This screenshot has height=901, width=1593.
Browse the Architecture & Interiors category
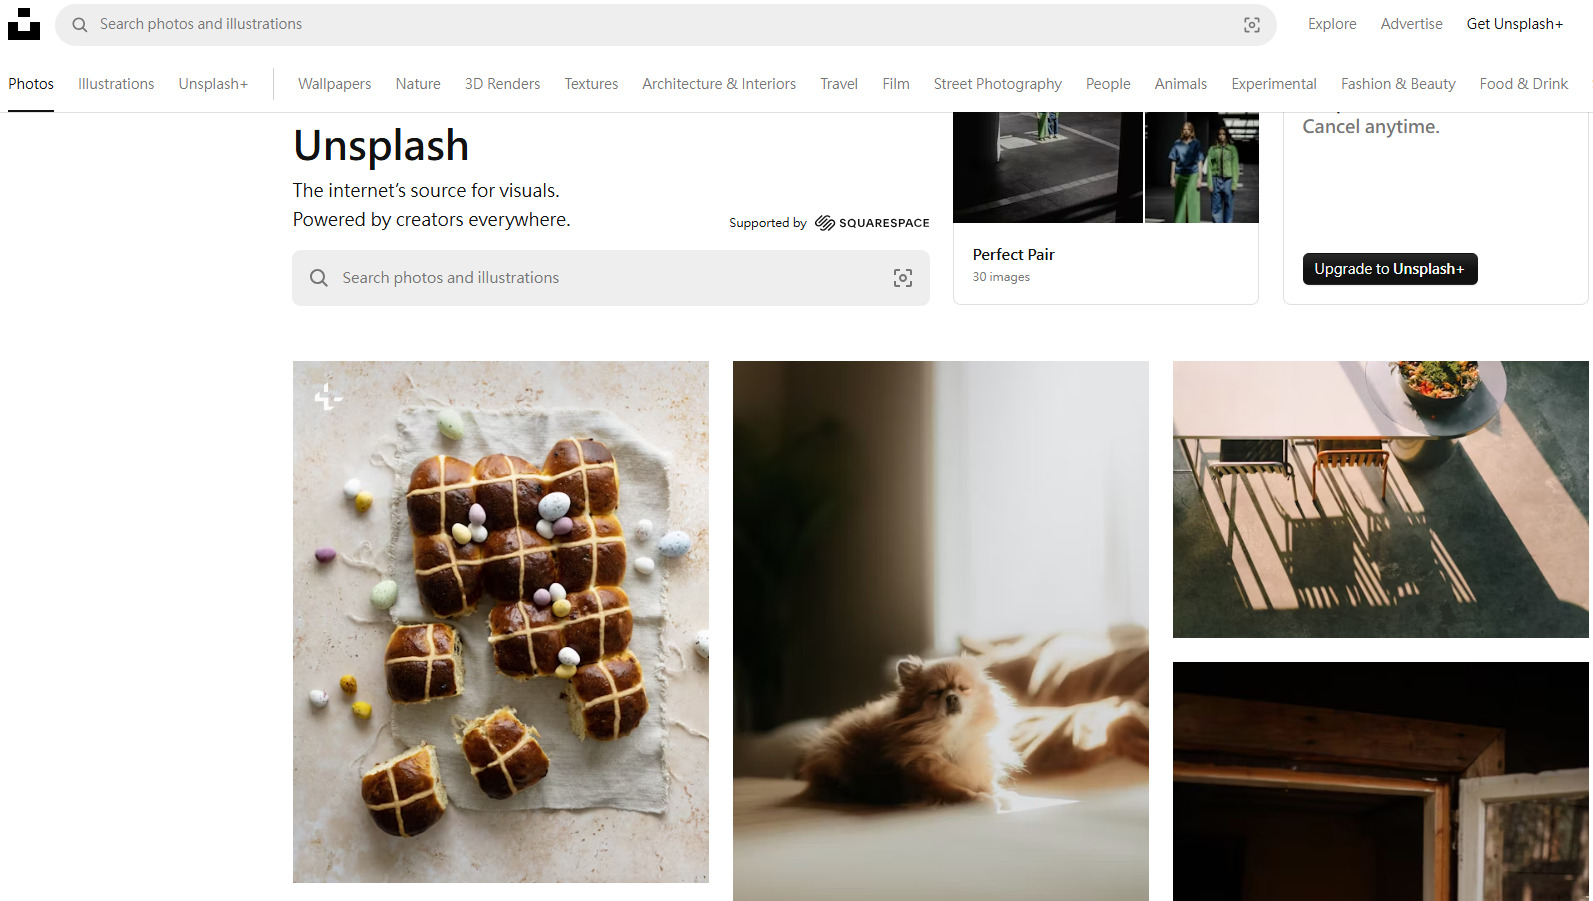[x=719, y=84]
